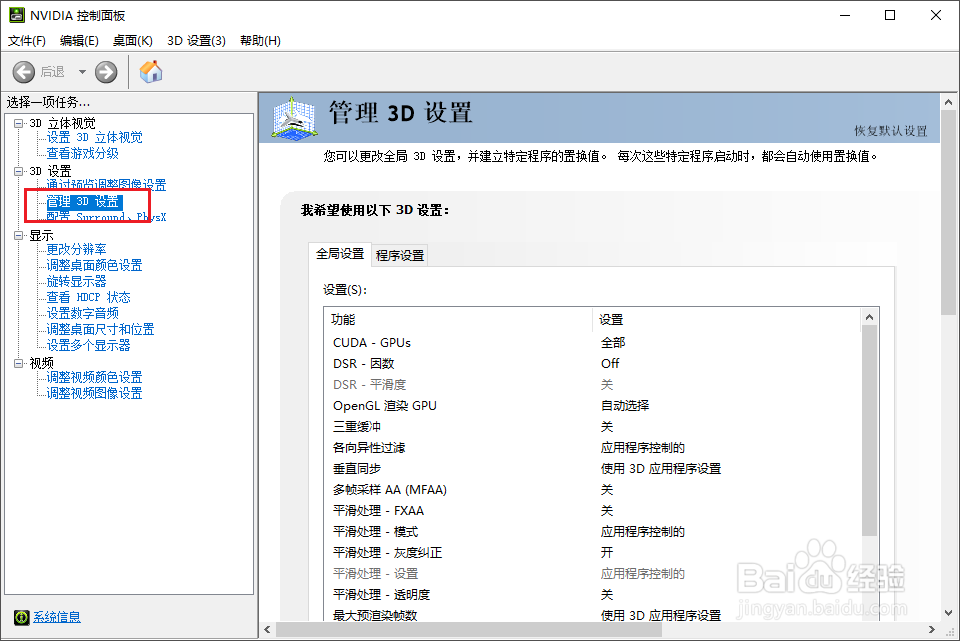Open the back history dropdown arrow
The width and height of the screenshot is (960, 641).
pyautogui.click(x=82, y=72)
